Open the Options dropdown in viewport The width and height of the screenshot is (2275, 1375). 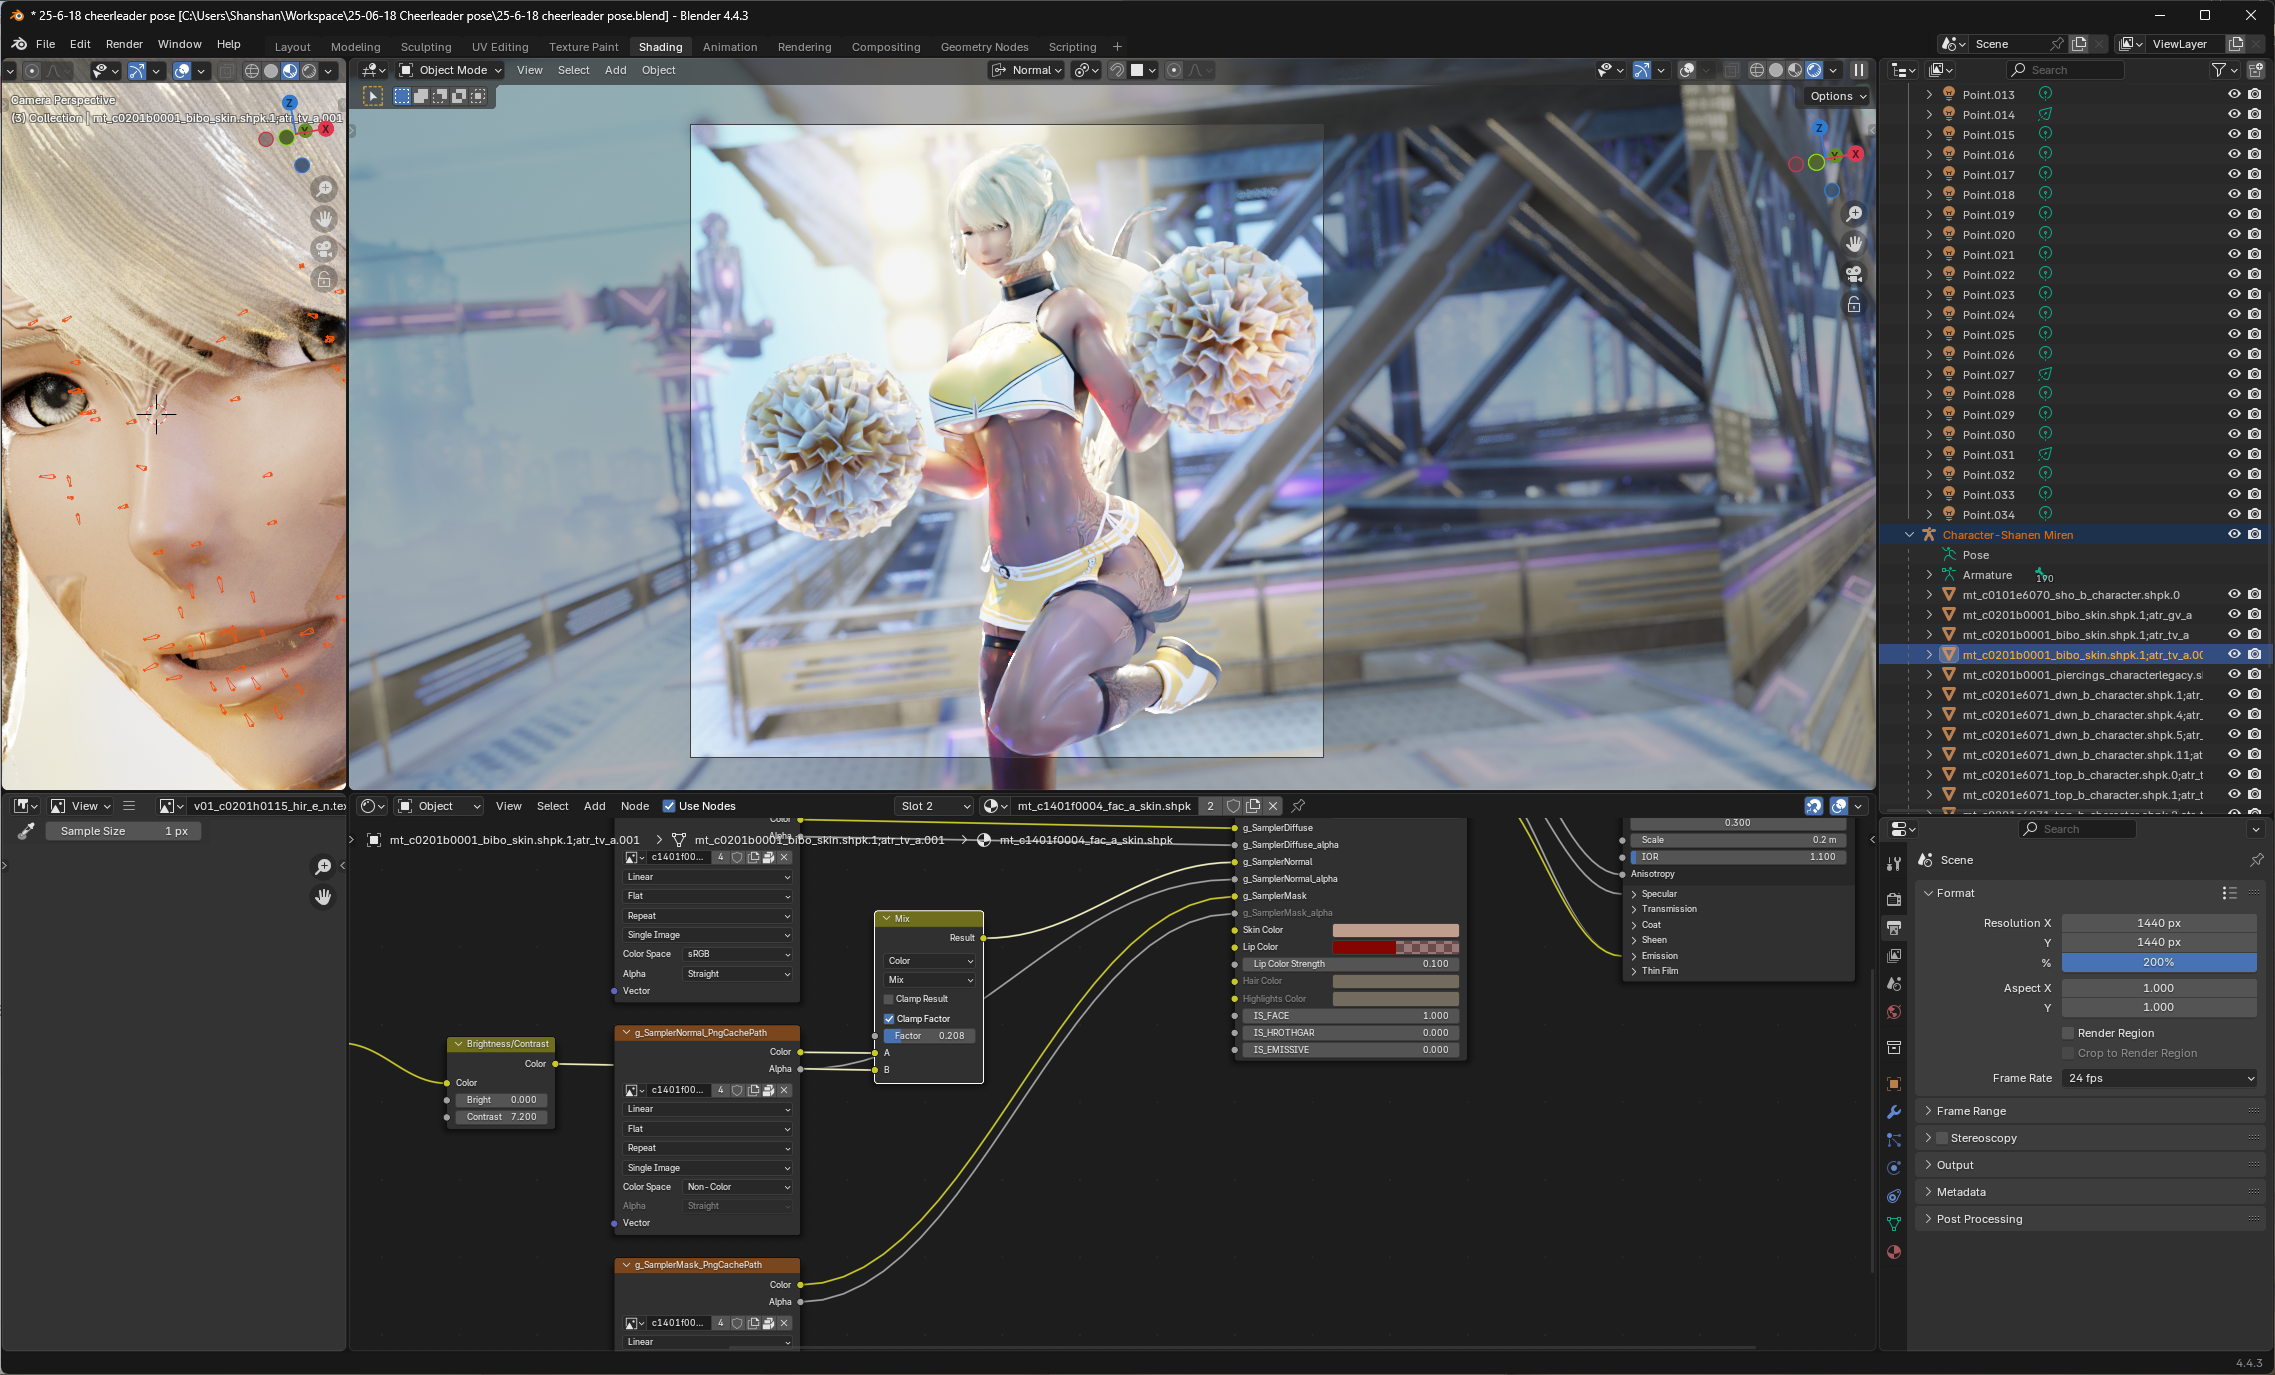[x=1838, y=96]
